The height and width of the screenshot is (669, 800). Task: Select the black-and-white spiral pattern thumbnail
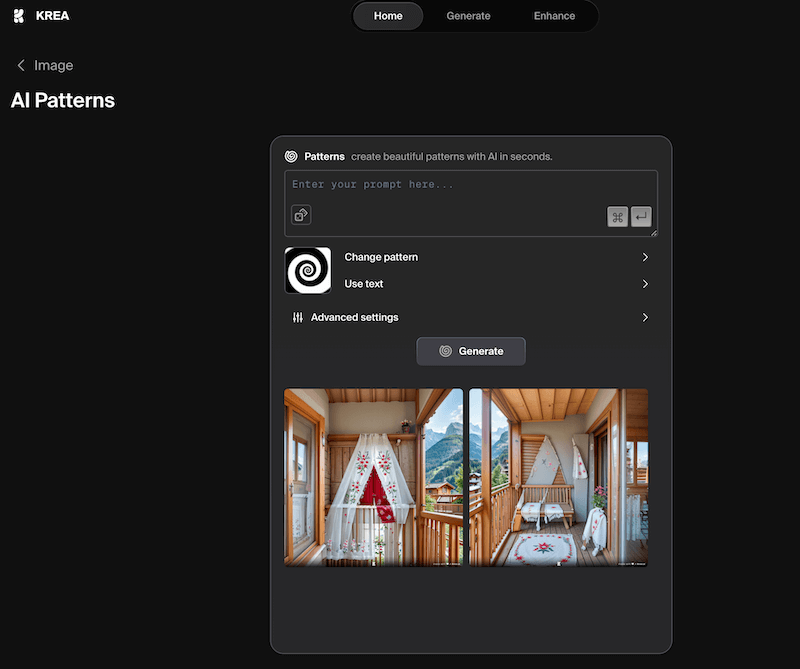pos(307,270)
